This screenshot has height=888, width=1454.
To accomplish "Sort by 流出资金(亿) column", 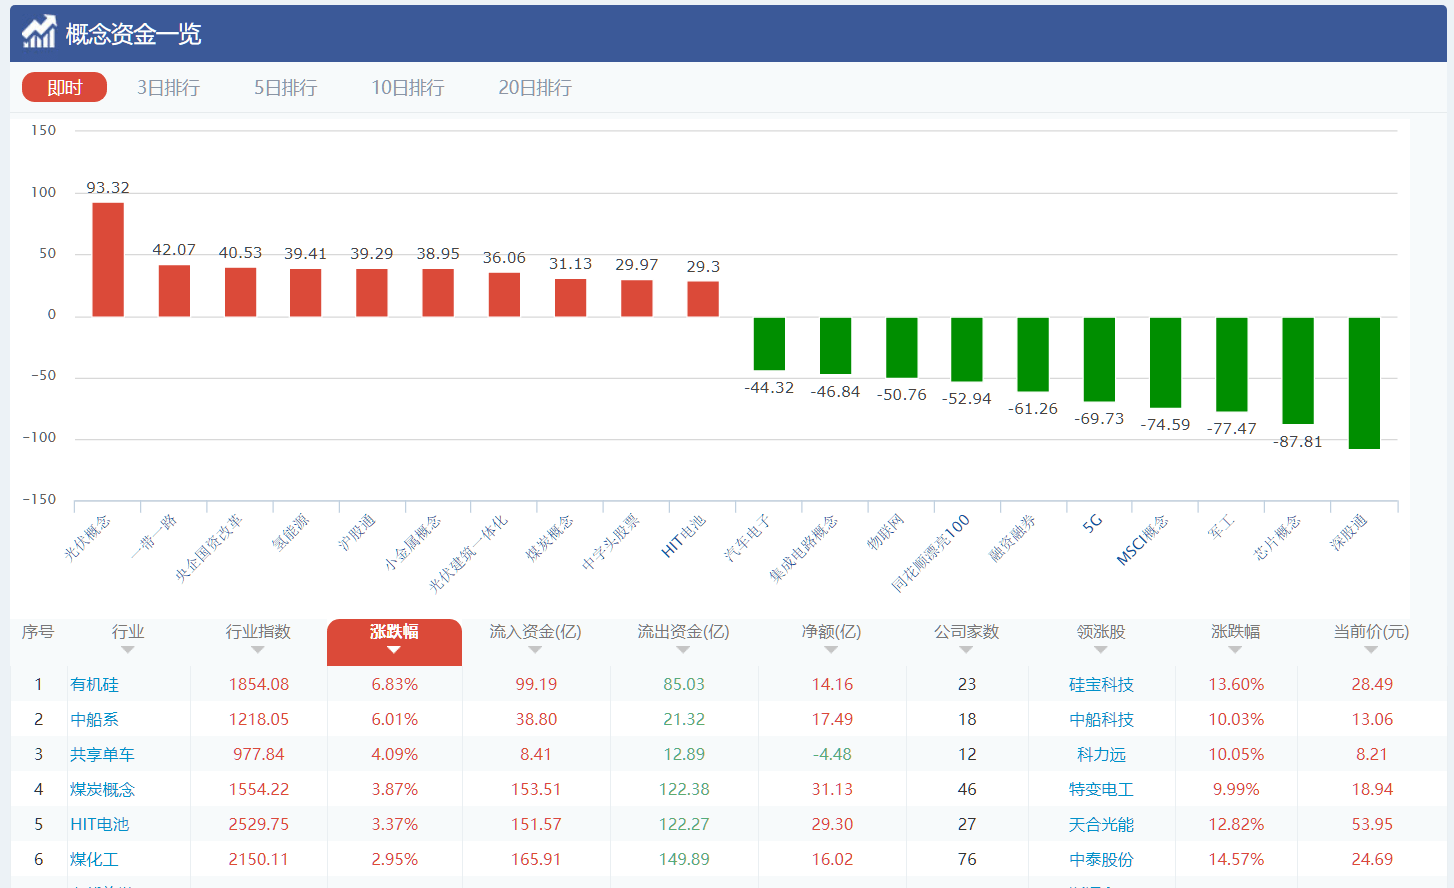I will 683,632.
